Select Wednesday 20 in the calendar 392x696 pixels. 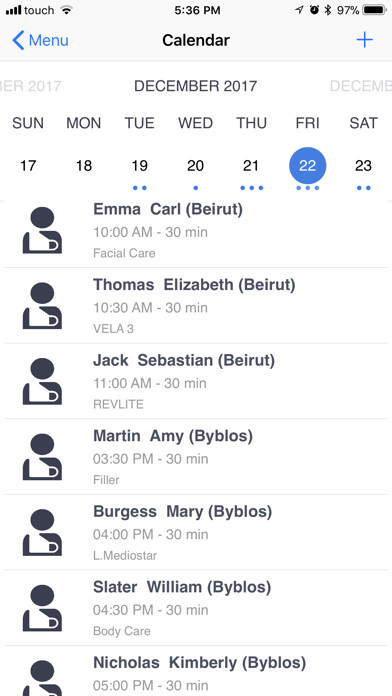[195, 166]
